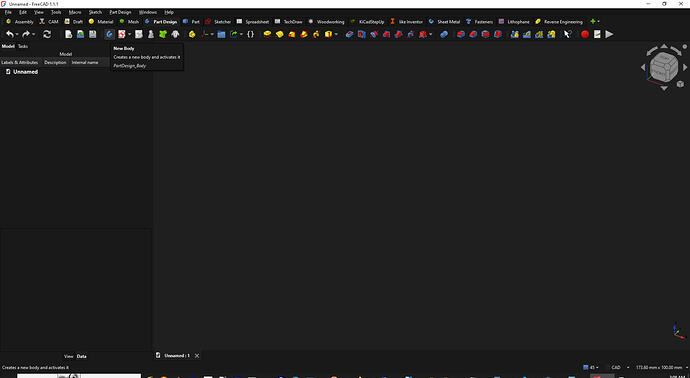Click the curly braces toolbar icon
The height and width of the screenshot is (378, 690).
[250, 34]
